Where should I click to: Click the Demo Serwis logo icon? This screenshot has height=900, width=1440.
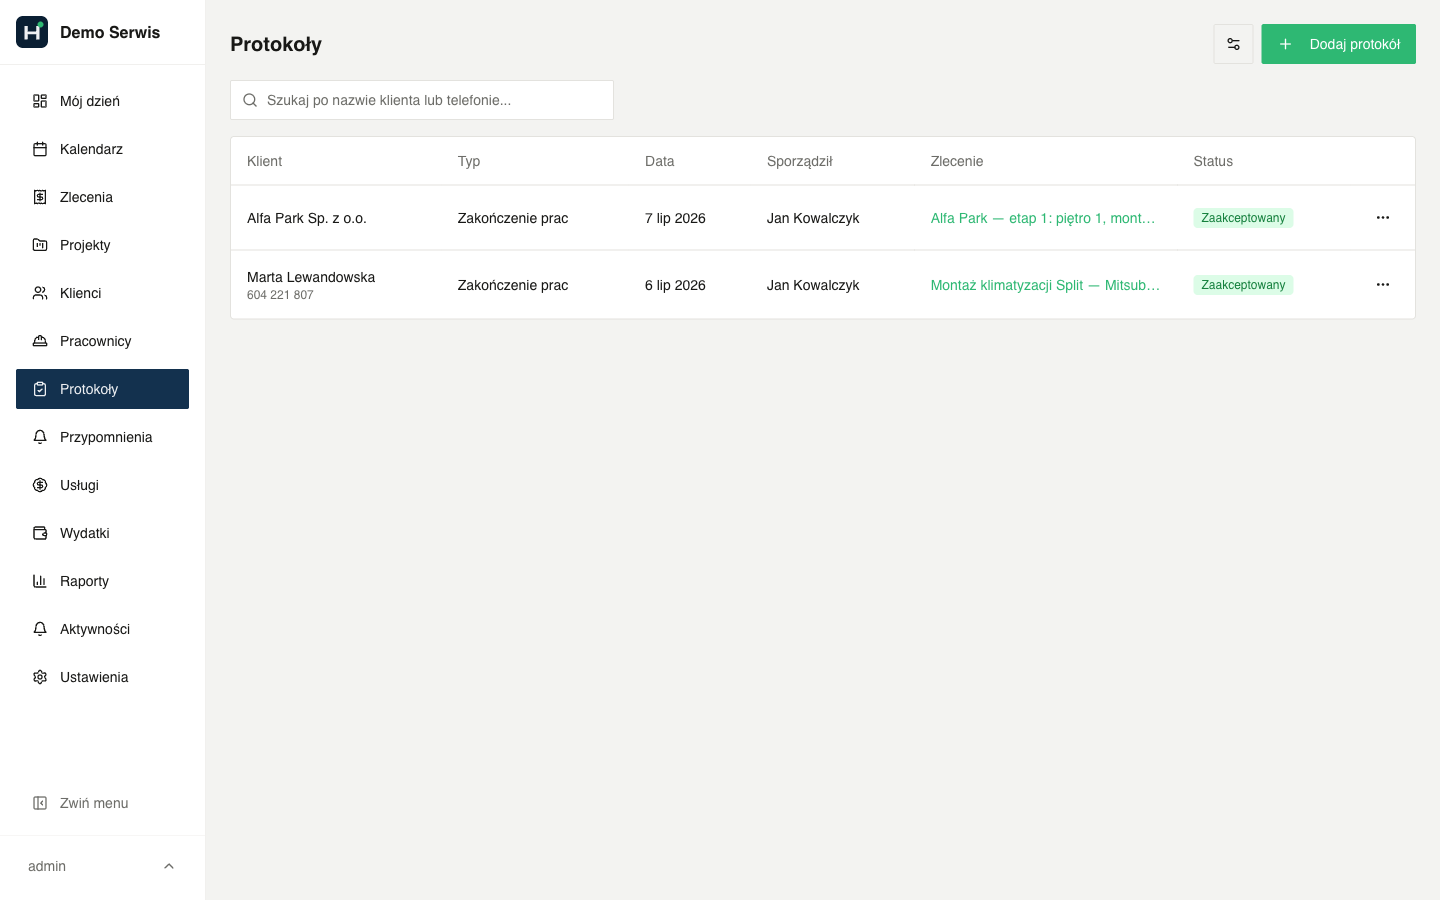pos(32,32)
